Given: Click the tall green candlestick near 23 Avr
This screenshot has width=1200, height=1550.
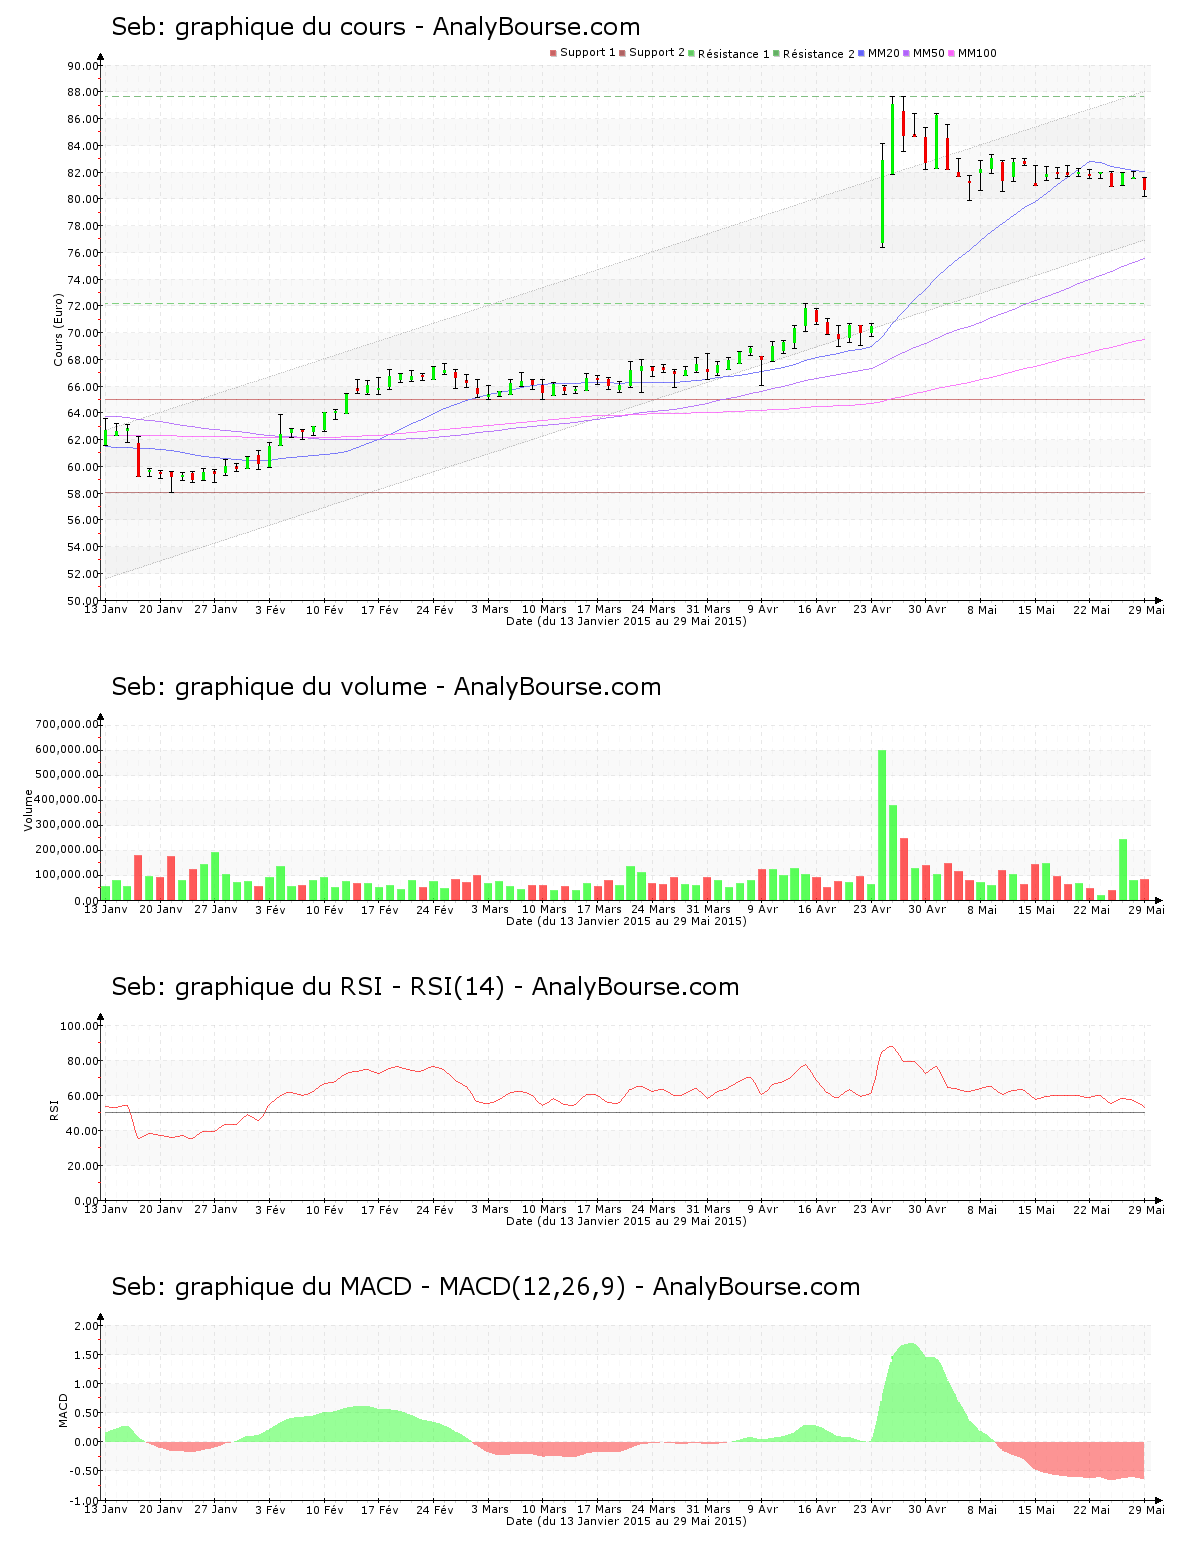Looking at the screenshot, I should click(x=882, y=203).
